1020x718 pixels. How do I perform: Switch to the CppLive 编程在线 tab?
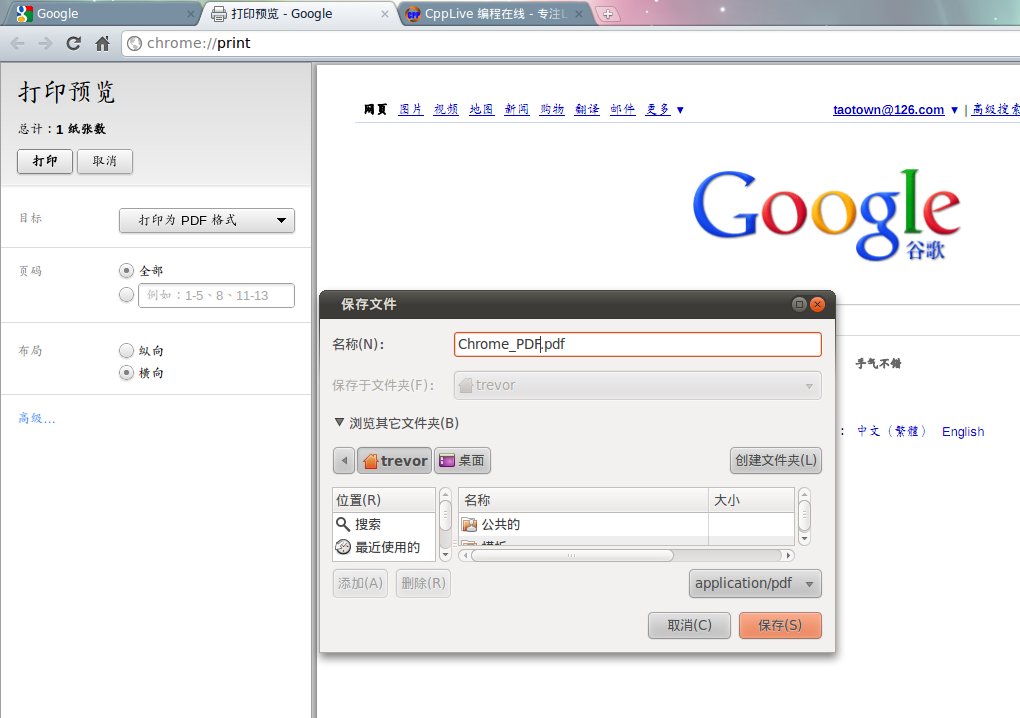coord(494,14)
